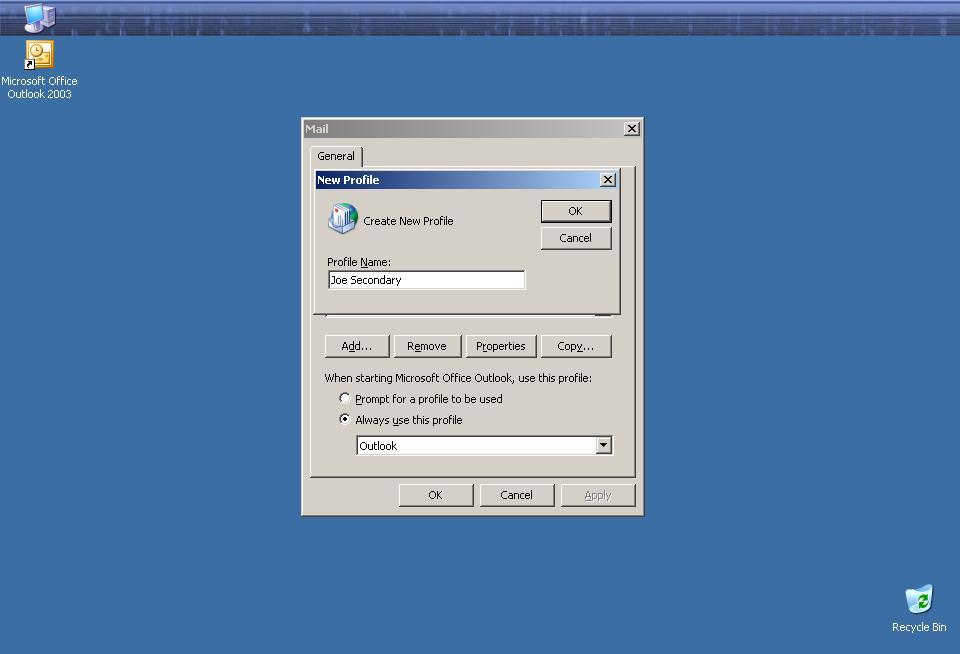Expand the Outlook profile dropdown
The width and height of the screenshot is (960, 654).
[x=604, y=445]
